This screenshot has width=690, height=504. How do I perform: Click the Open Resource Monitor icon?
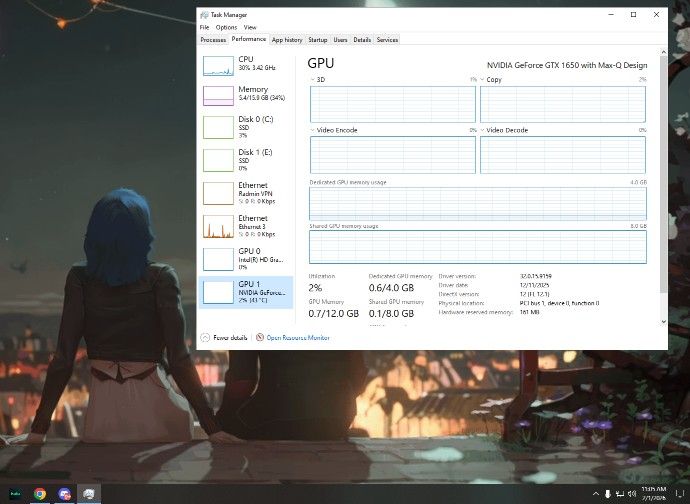(260, 338)
